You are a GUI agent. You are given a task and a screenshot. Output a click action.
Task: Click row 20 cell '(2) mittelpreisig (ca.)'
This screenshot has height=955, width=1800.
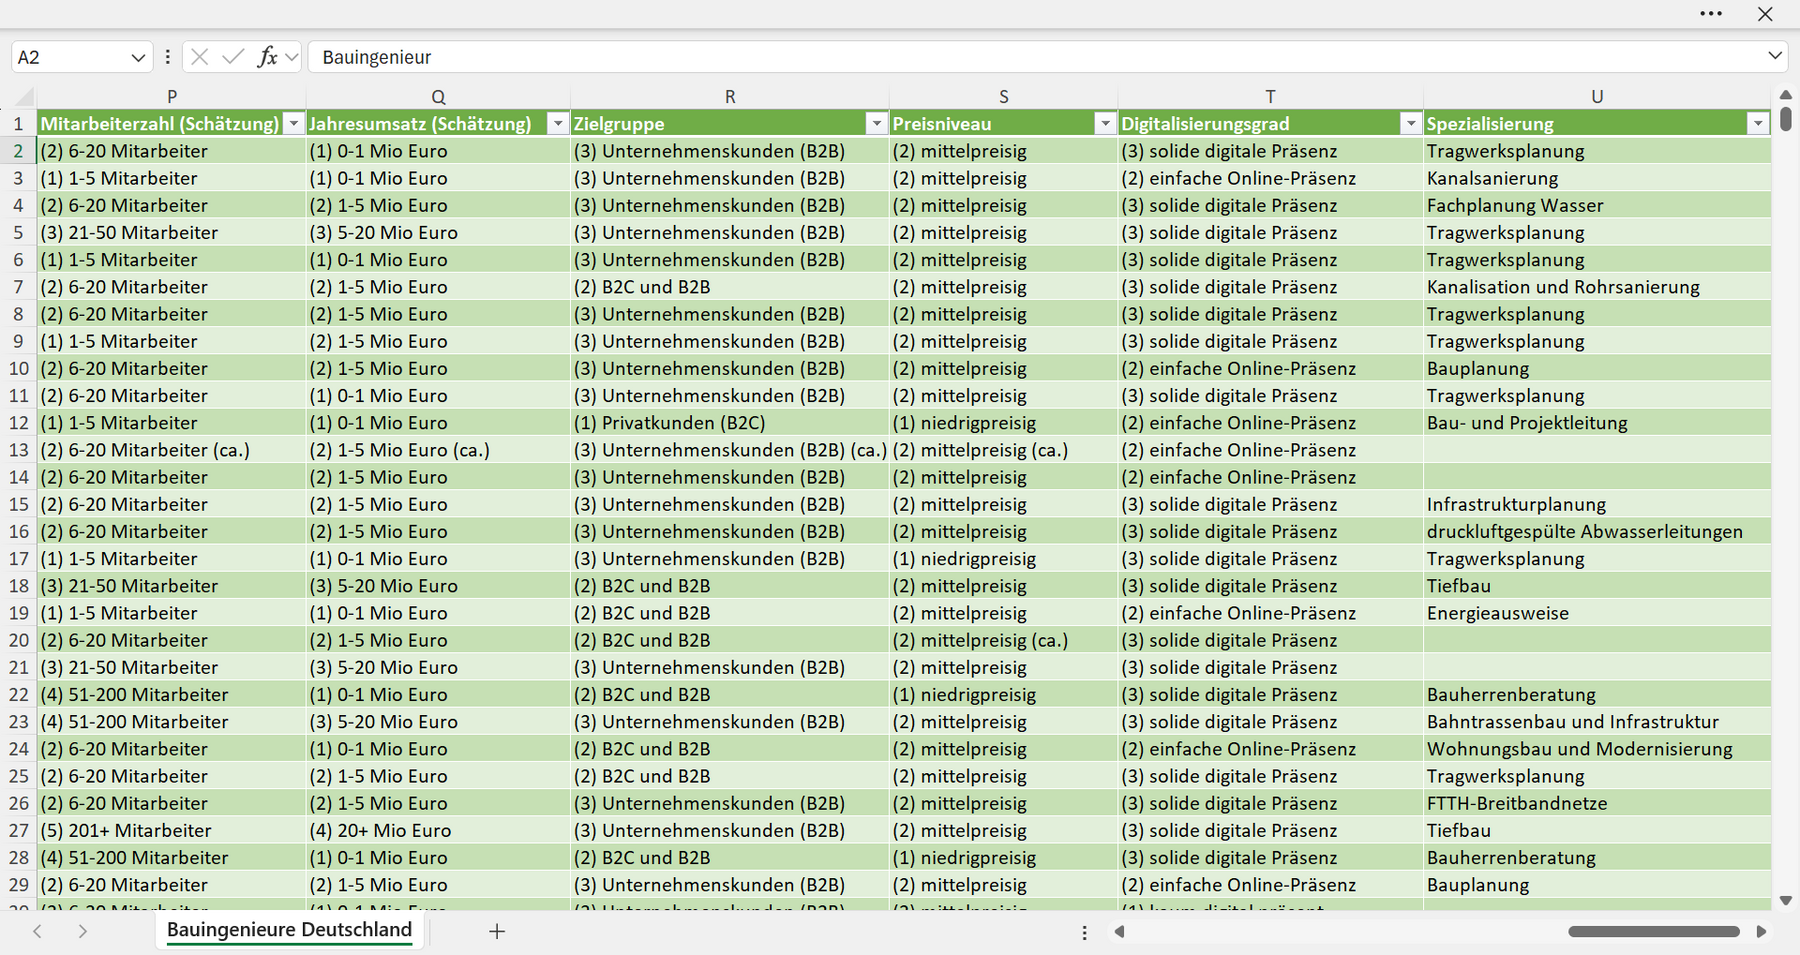[x=1004, y=640]
